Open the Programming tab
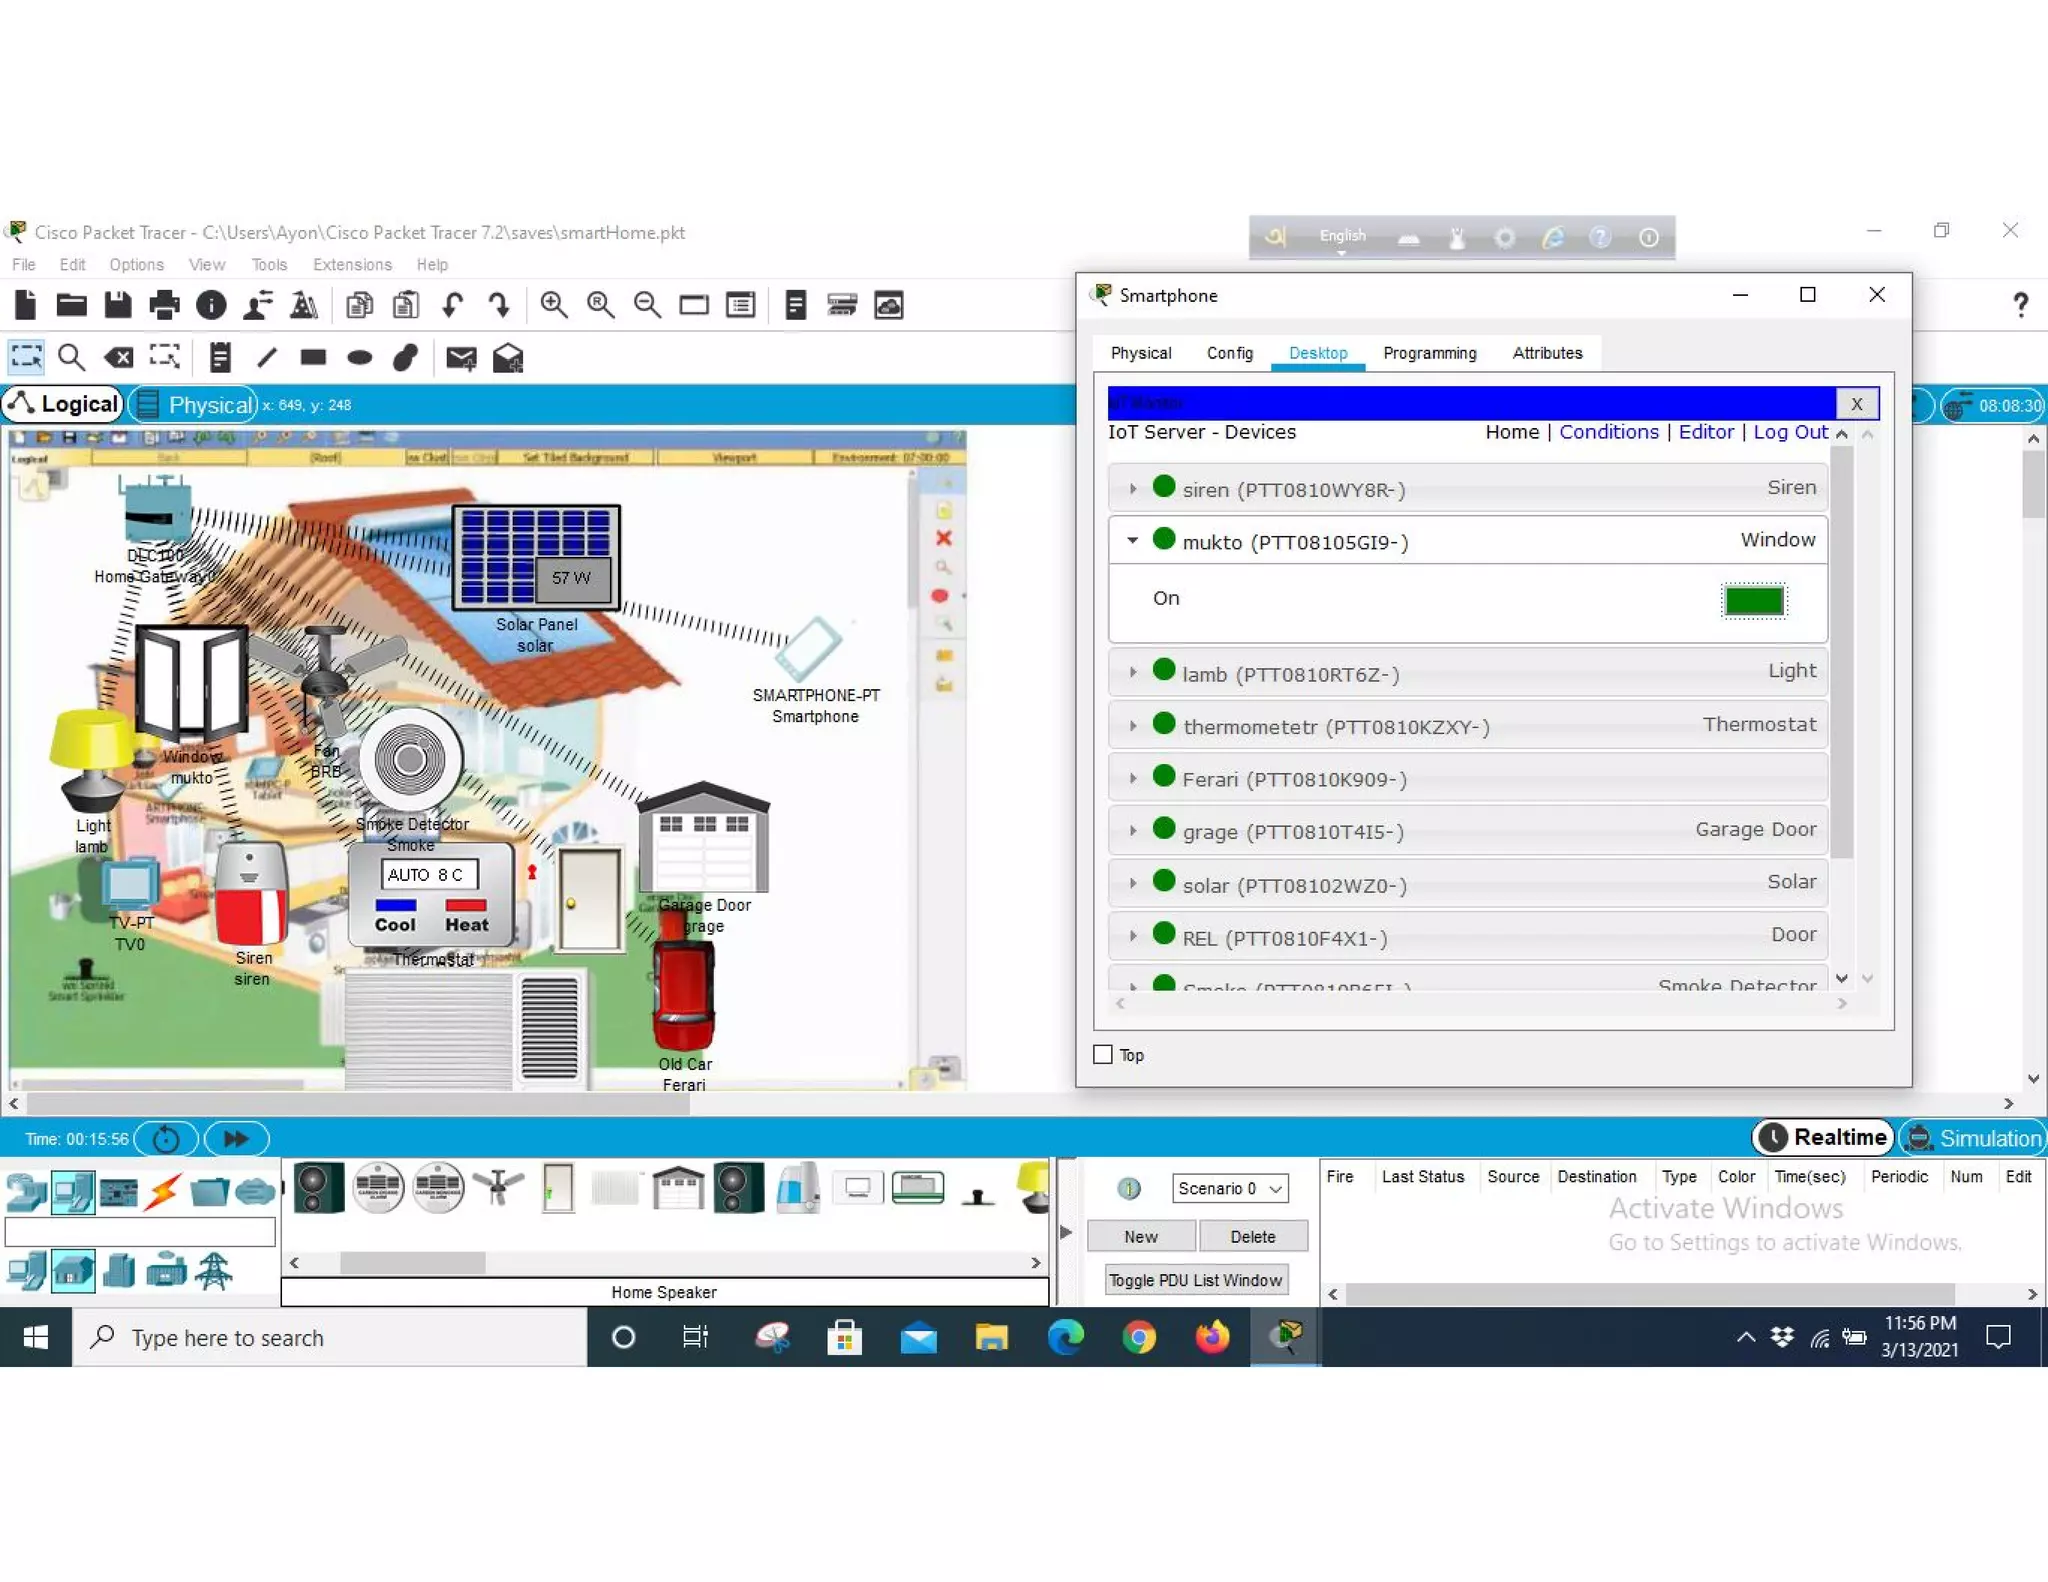The width and height of the screenshot is (2048, 1582). tap(1429, 353)
